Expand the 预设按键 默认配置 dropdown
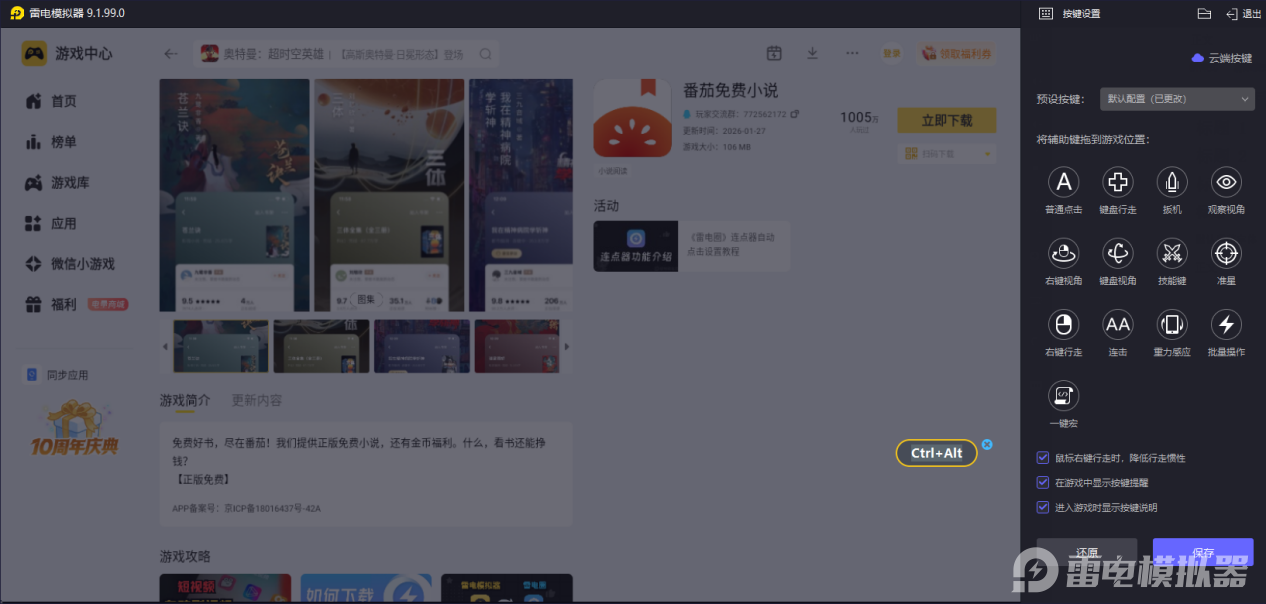The width and height of the screenshot is (1266, 604). coord(1177,99)
